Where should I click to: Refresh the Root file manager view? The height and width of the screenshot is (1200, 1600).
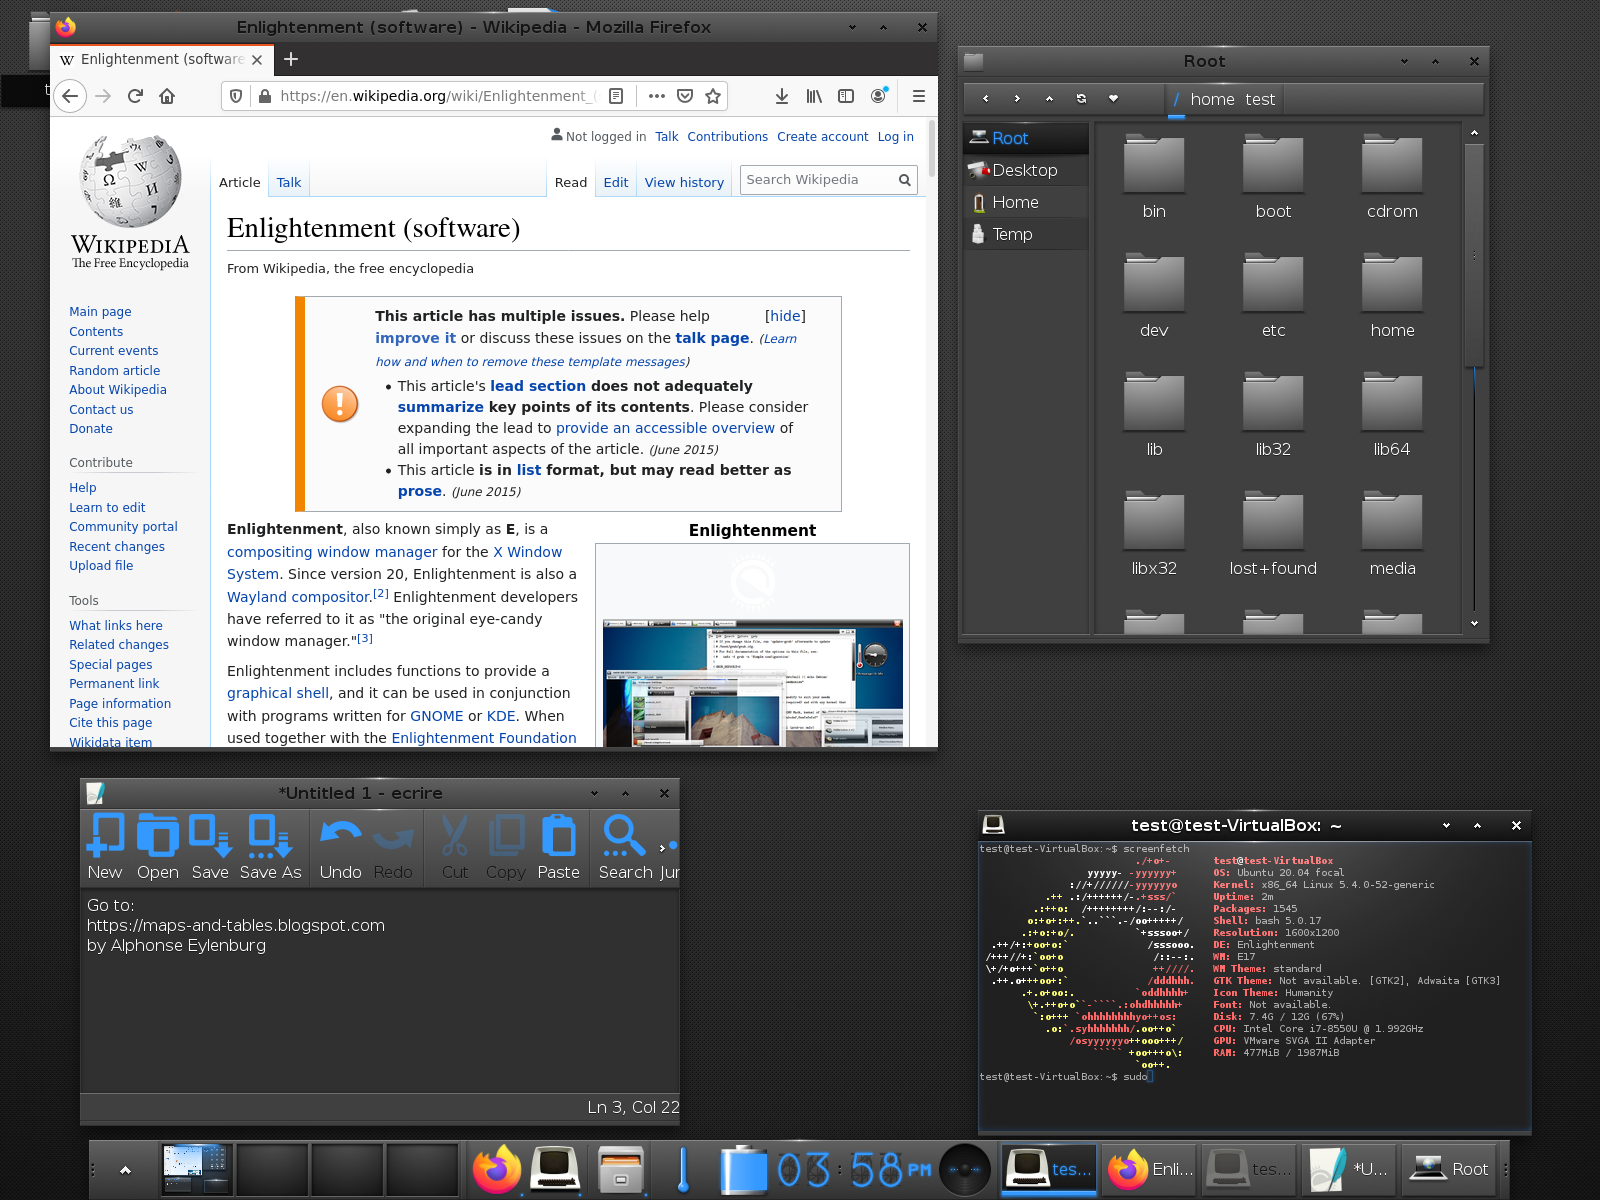point(1081,99)
